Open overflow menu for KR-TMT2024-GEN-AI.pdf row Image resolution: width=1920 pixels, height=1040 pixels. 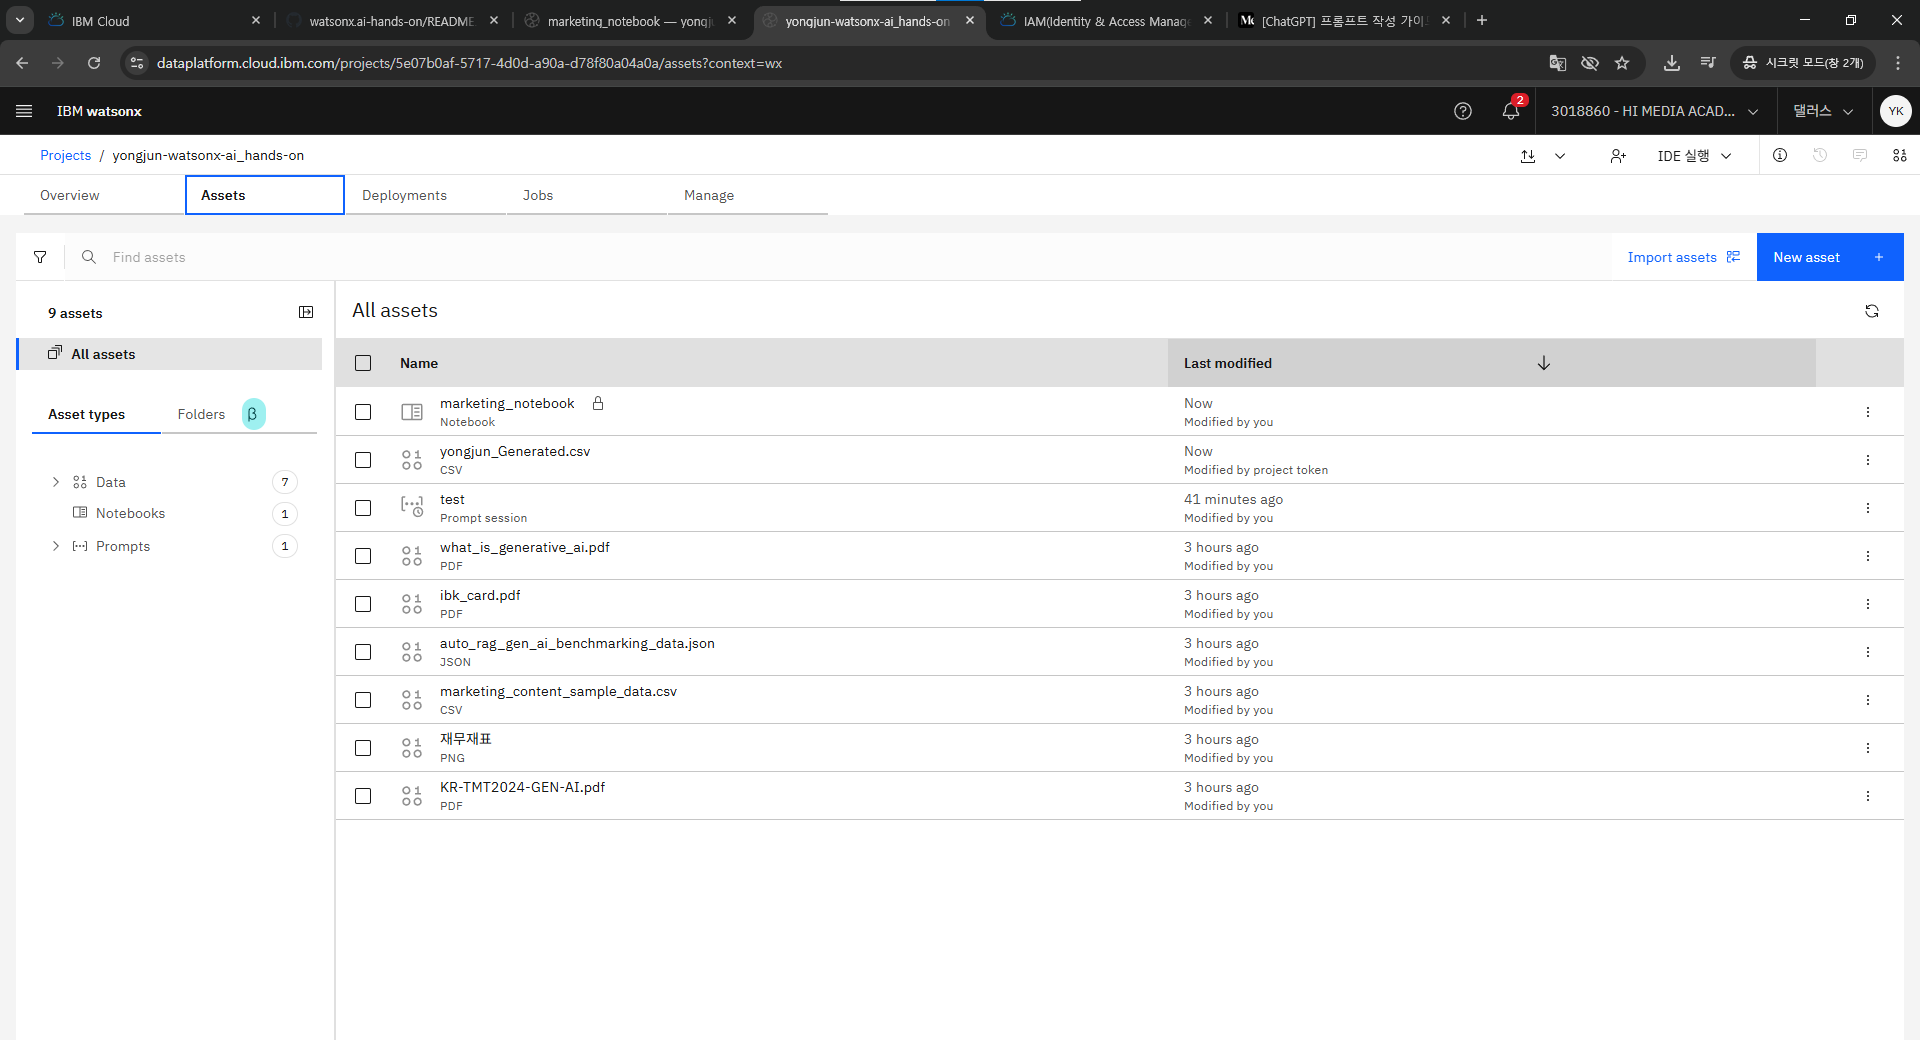tap(1868, 796)
